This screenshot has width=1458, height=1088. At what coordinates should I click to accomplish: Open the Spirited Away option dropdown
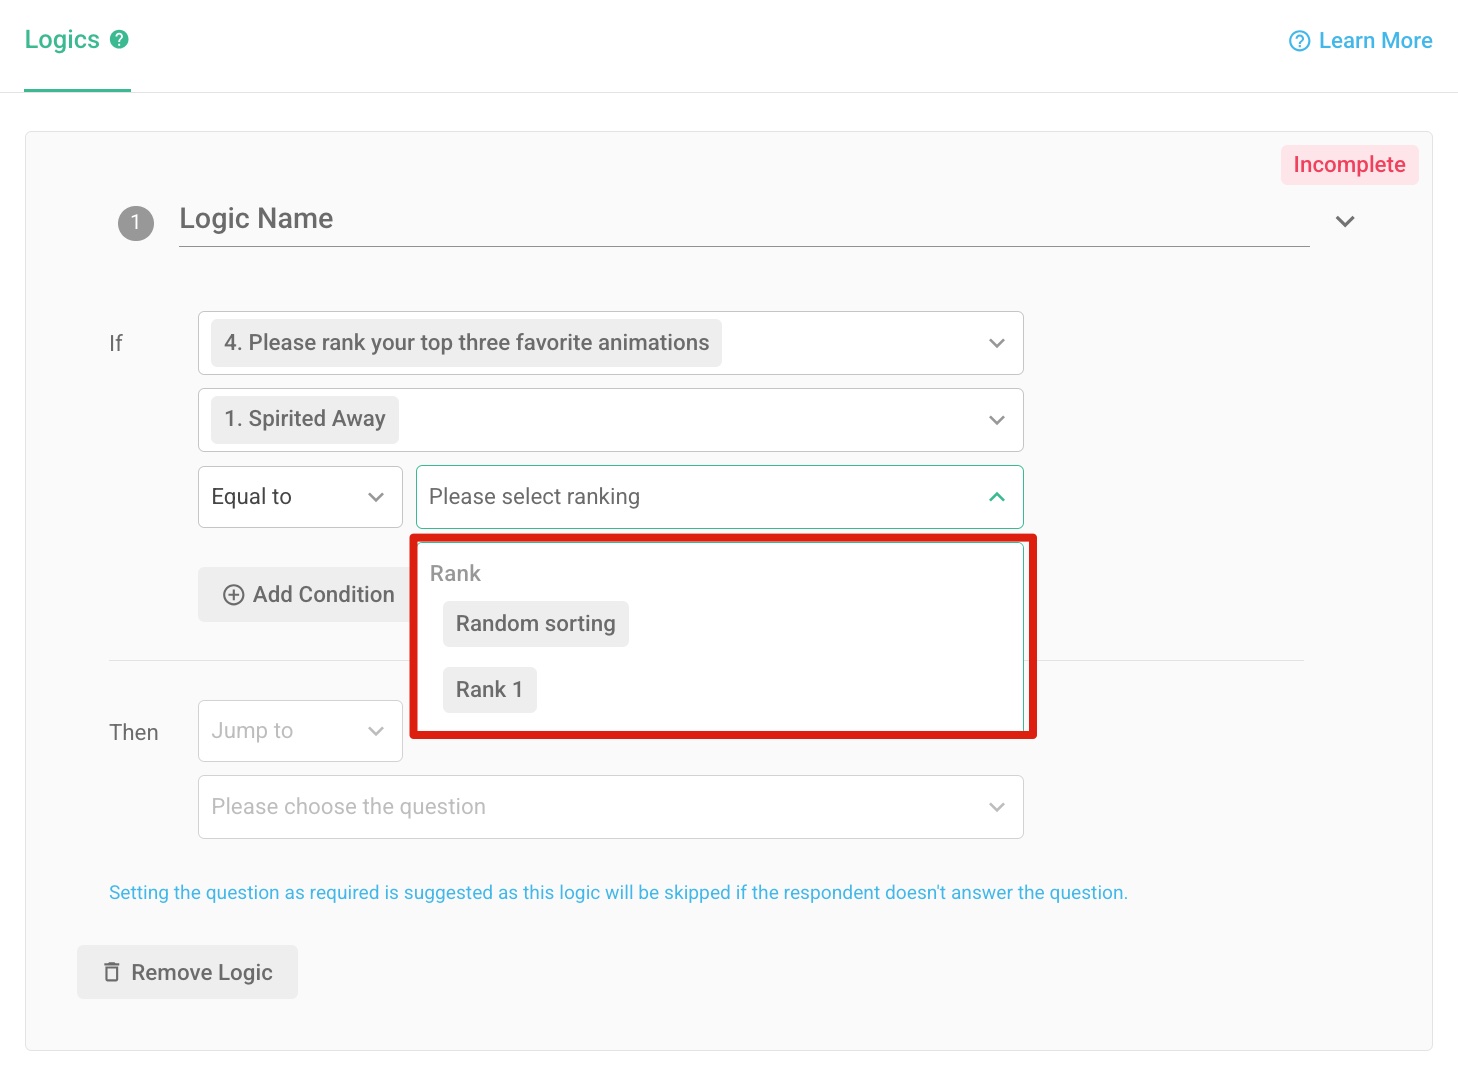point(610,420)
